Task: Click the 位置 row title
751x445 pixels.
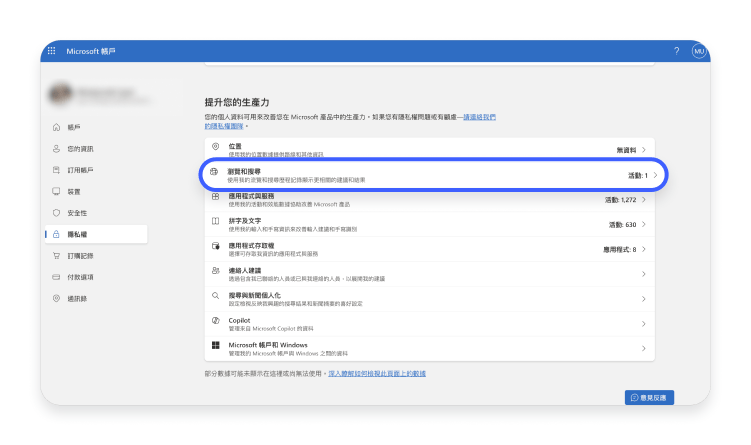Action: tap(235, 146)
